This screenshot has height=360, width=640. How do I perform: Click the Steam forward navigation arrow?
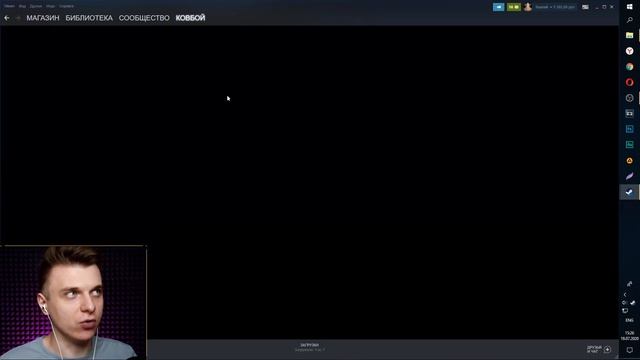18,18
